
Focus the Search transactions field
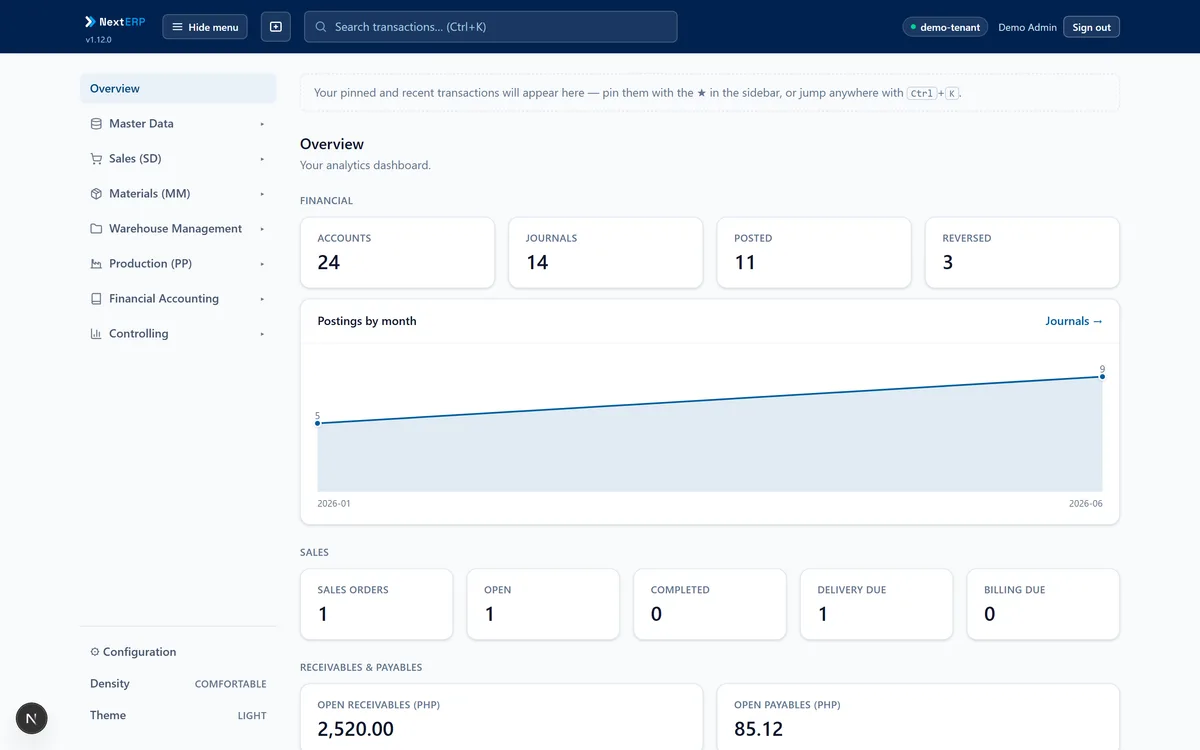490,27
